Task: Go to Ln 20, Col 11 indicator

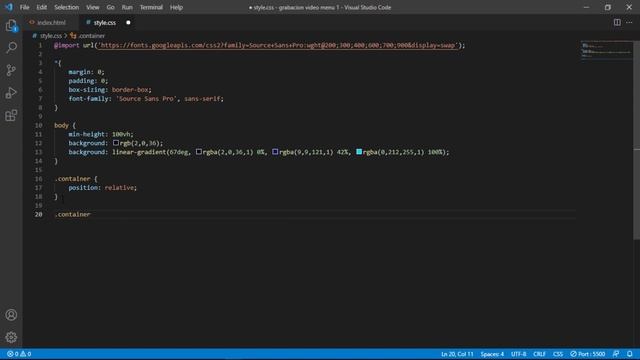Action: (x=457, y=354)
